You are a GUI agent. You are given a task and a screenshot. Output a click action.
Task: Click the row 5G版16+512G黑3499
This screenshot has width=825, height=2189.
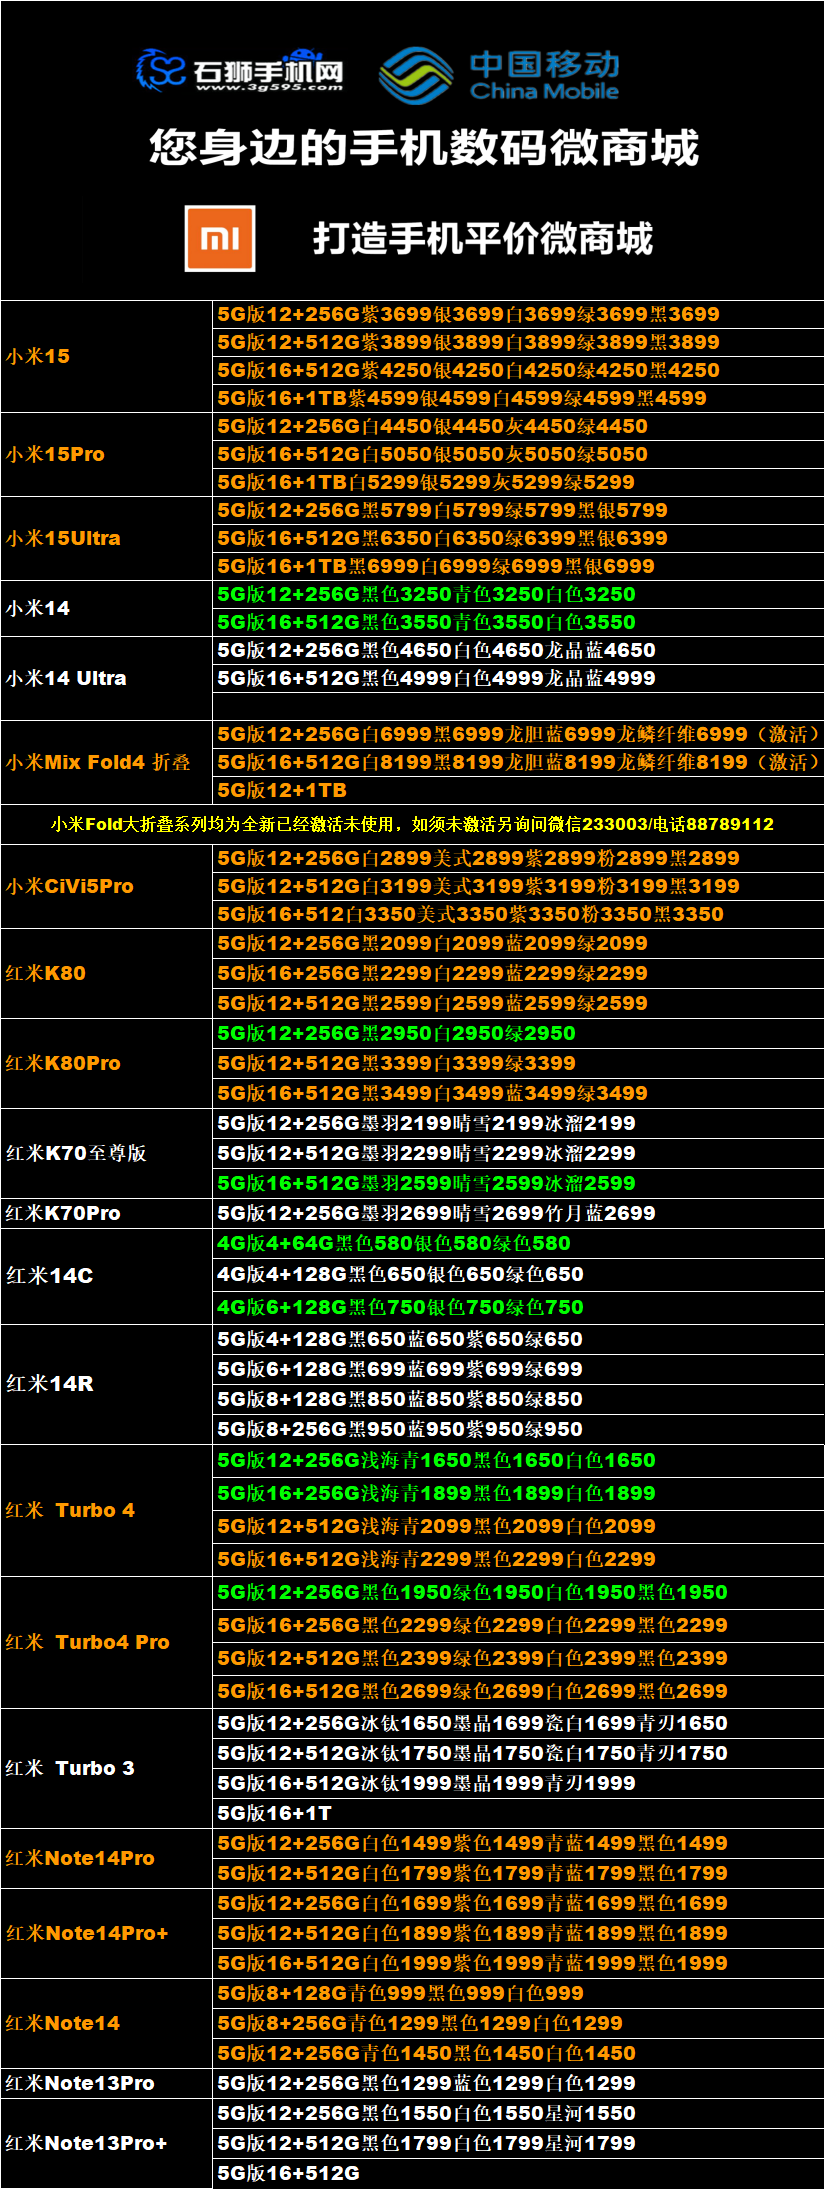tap(519, 1093)
